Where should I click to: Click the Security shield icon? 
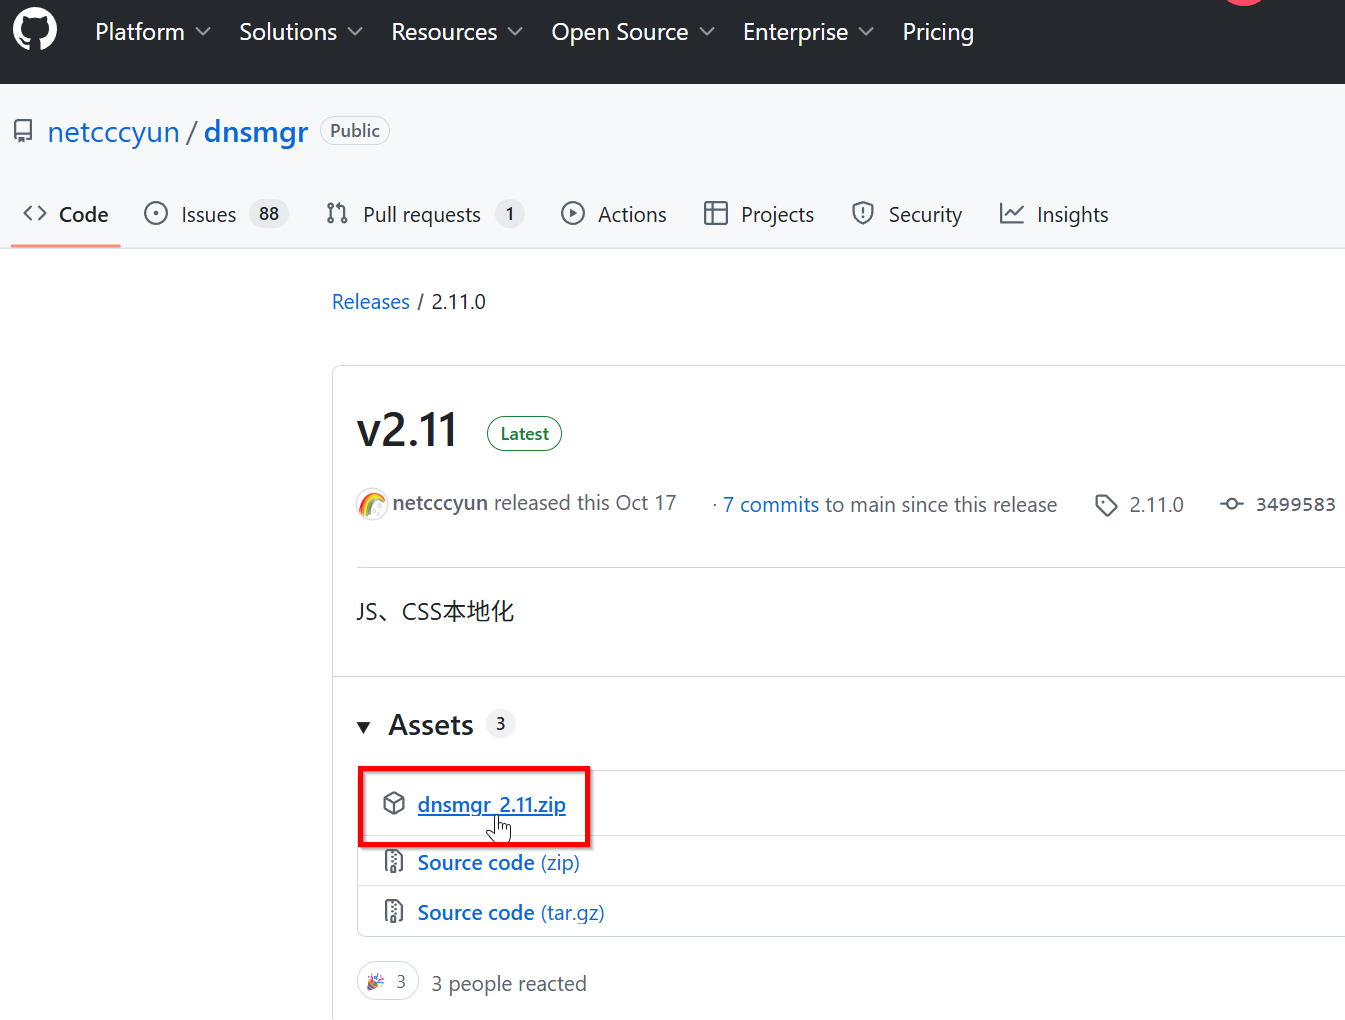(863, 213)
